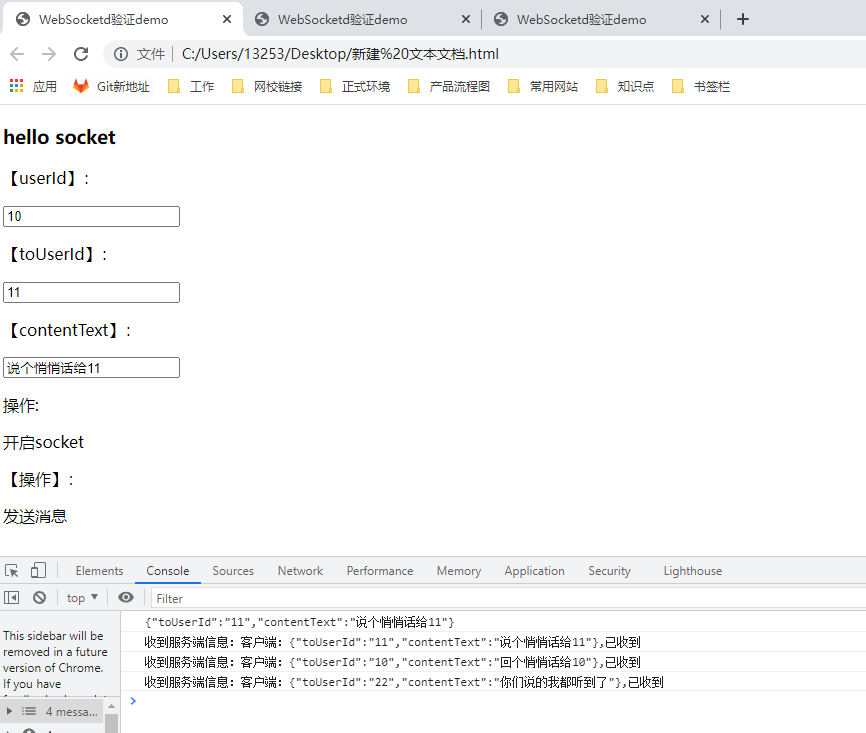866x733 pixels.
Task: Open the 常用网站 bookmark folder
Action: (543, 86)
